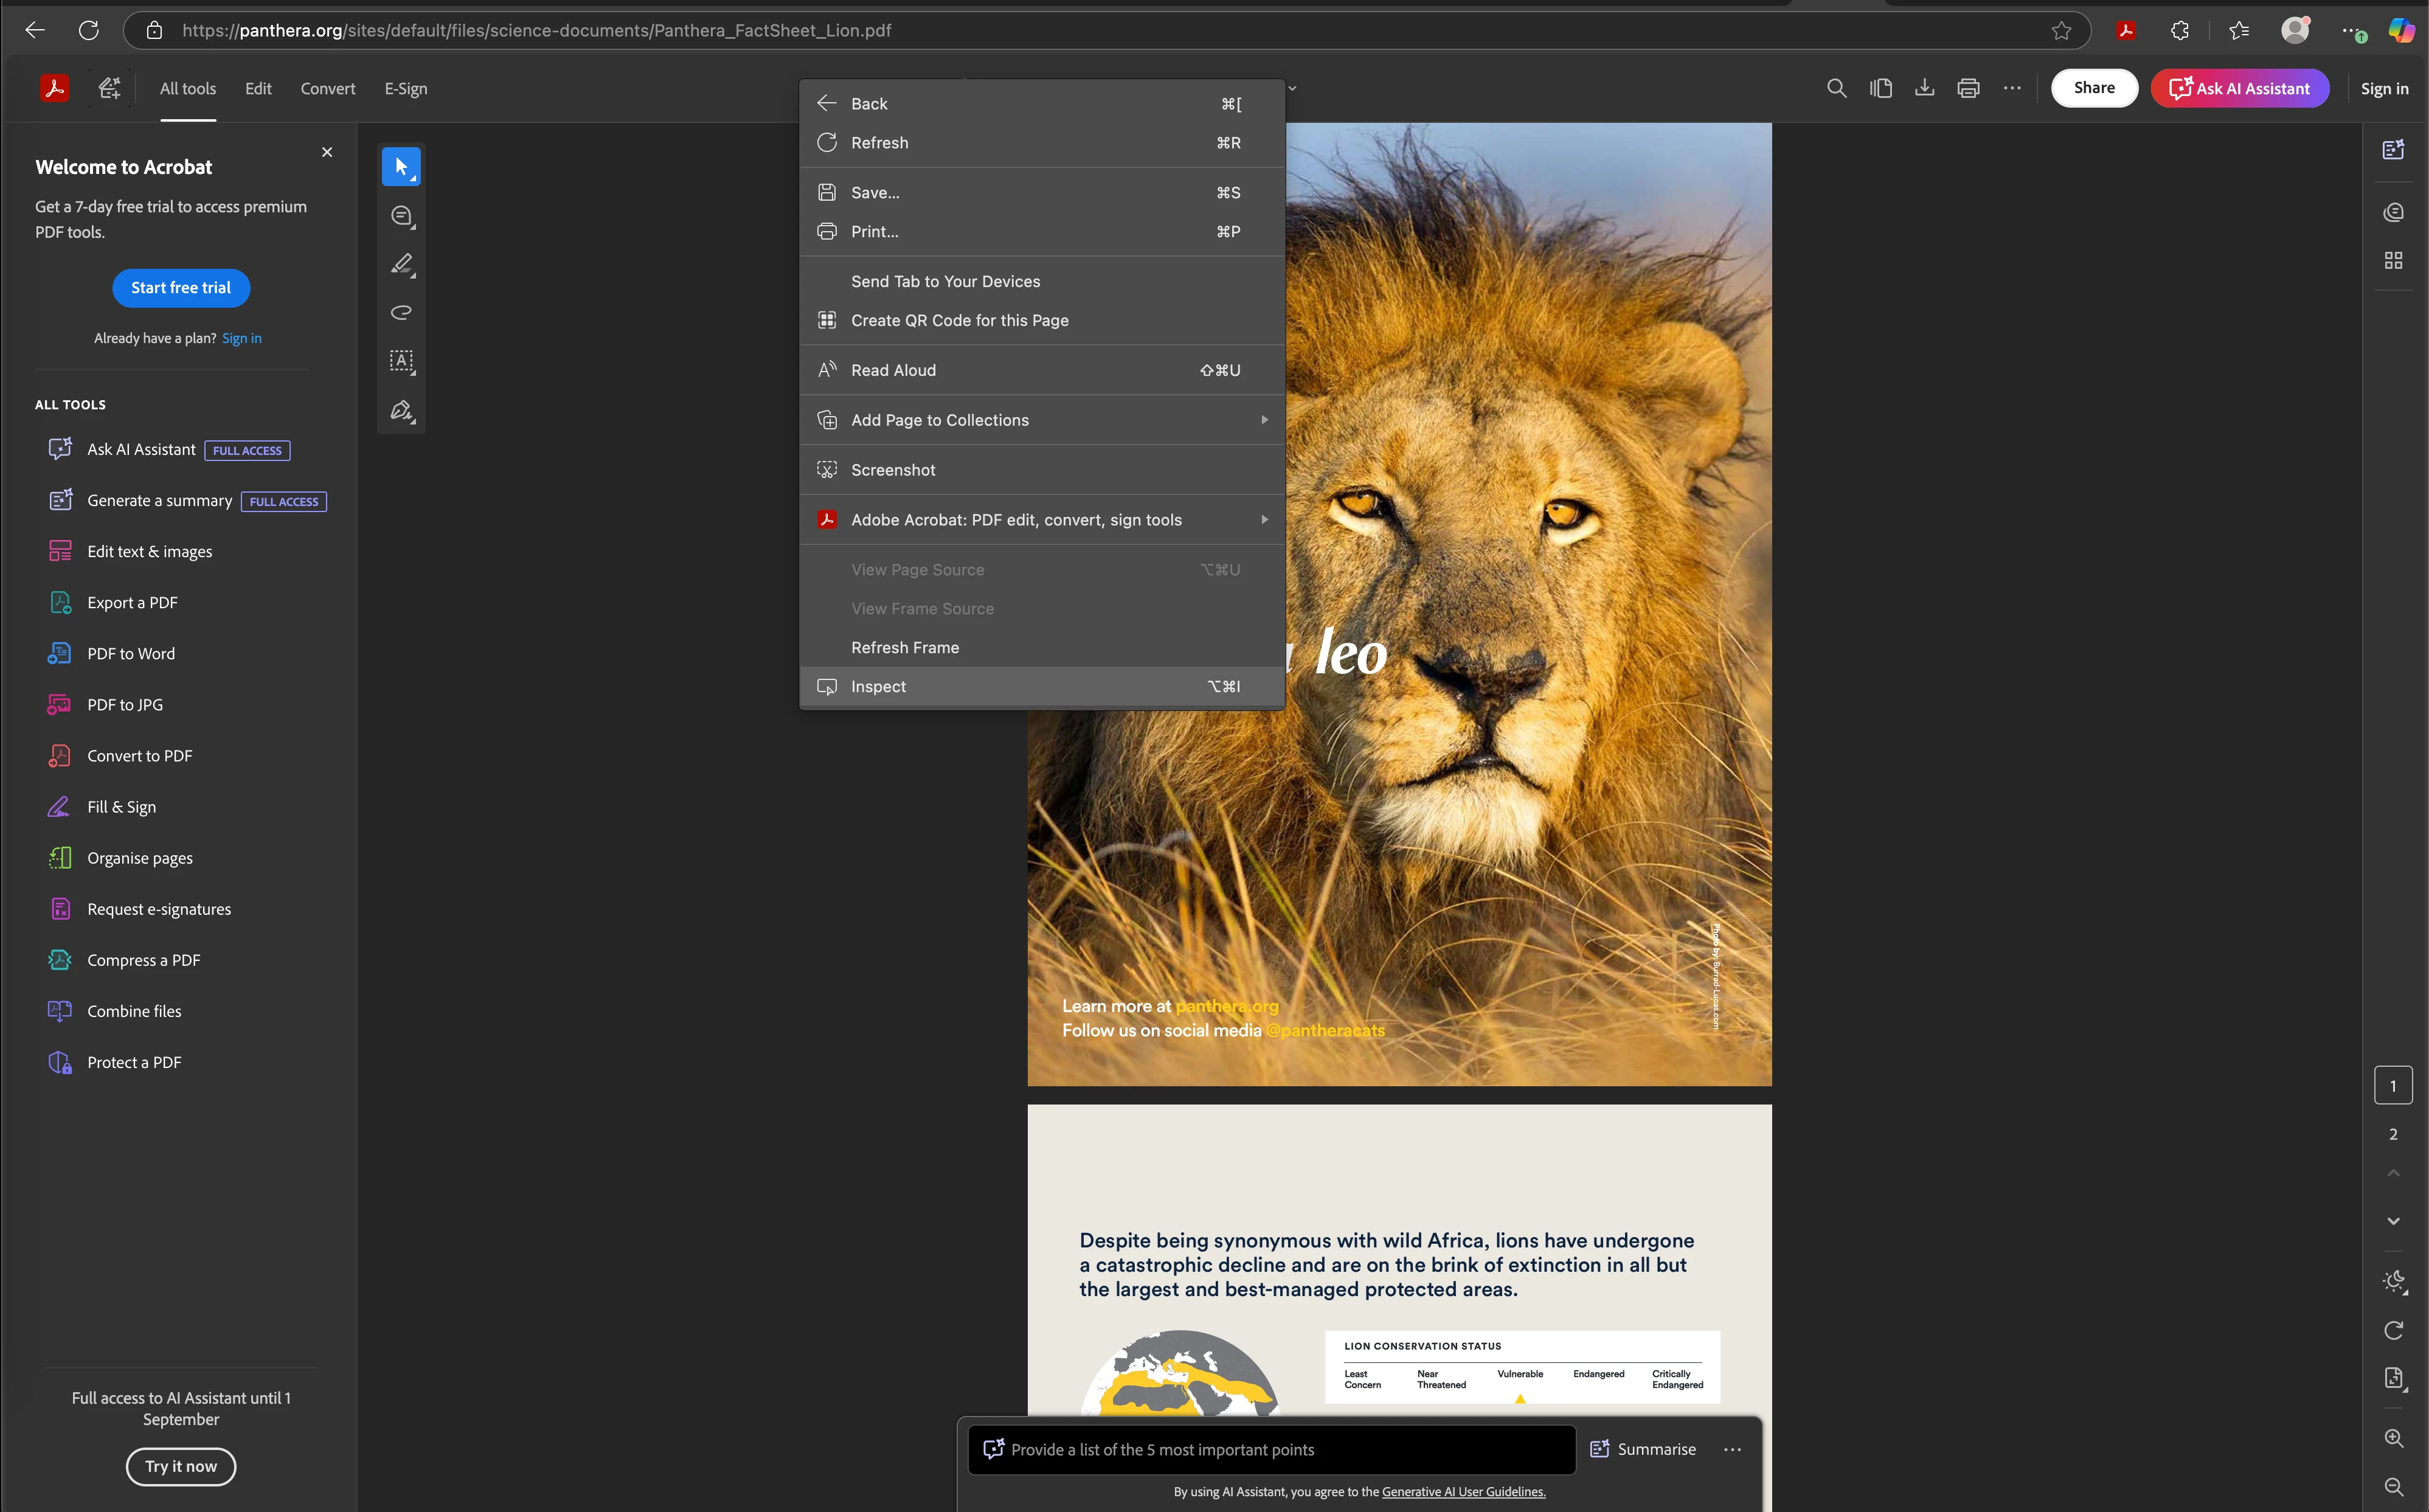Open Generative AI User Guidelines link
The image size is (2429, 1512).
(1463, 1491)
